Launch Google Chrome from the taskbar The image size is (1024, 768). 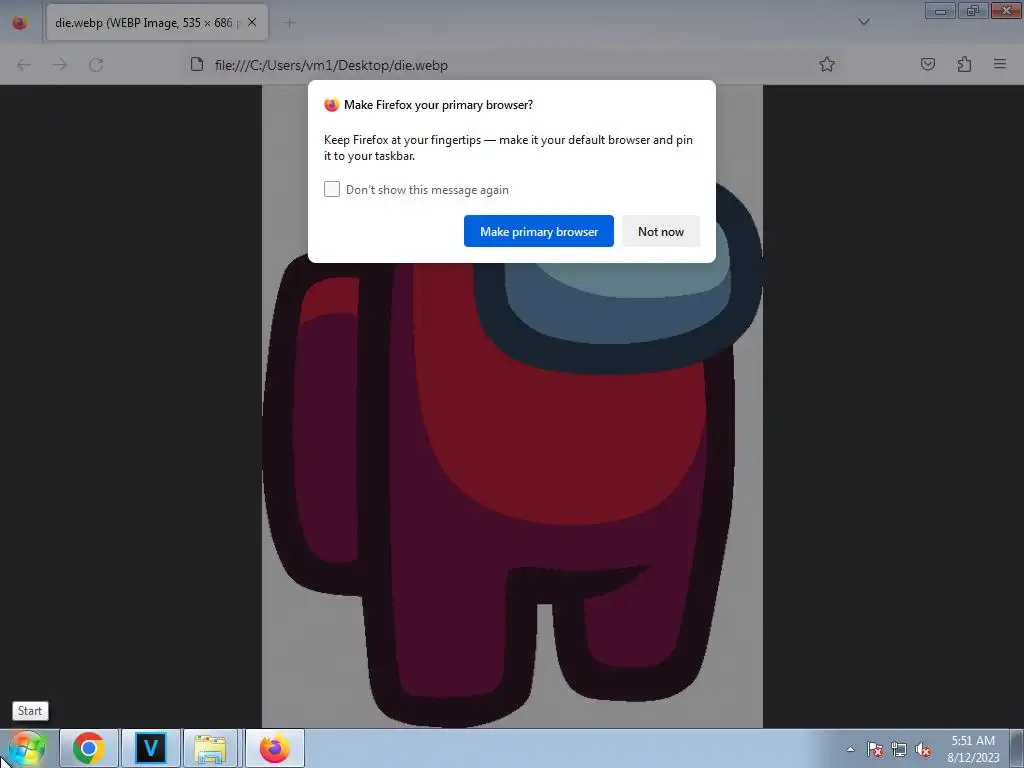tap(89, 748)
